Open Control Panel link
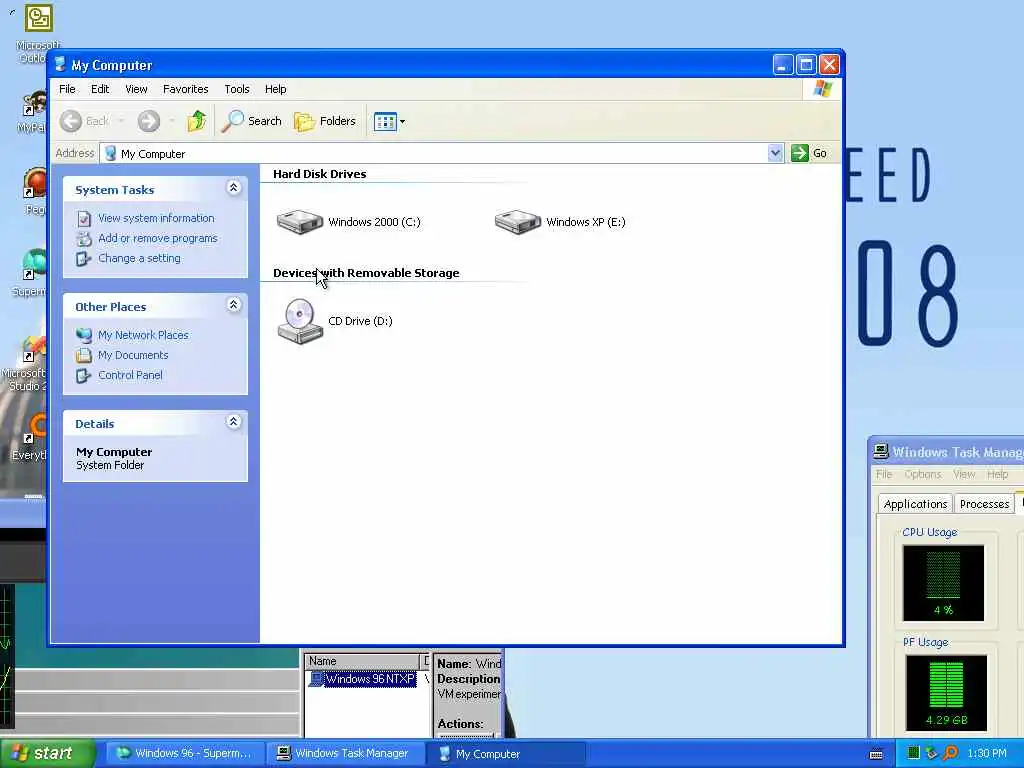 point(130,375)
